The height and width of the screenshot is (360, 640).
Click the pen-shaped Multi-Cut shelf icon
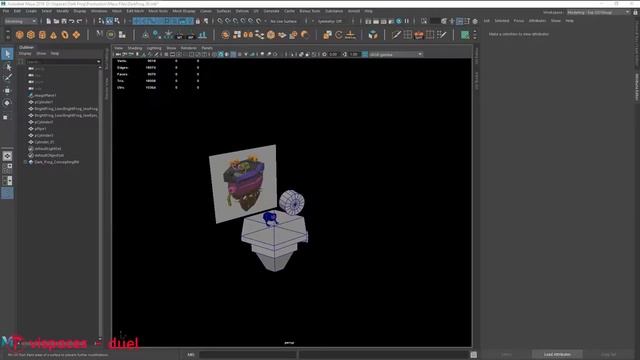click(396, 35)
